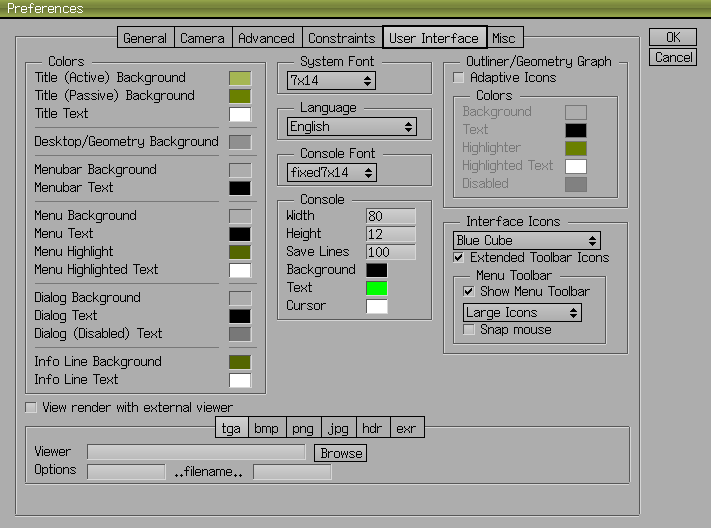The image size is (711, 528).
Task: Select the jpg format tab
Action: (339, 428)
